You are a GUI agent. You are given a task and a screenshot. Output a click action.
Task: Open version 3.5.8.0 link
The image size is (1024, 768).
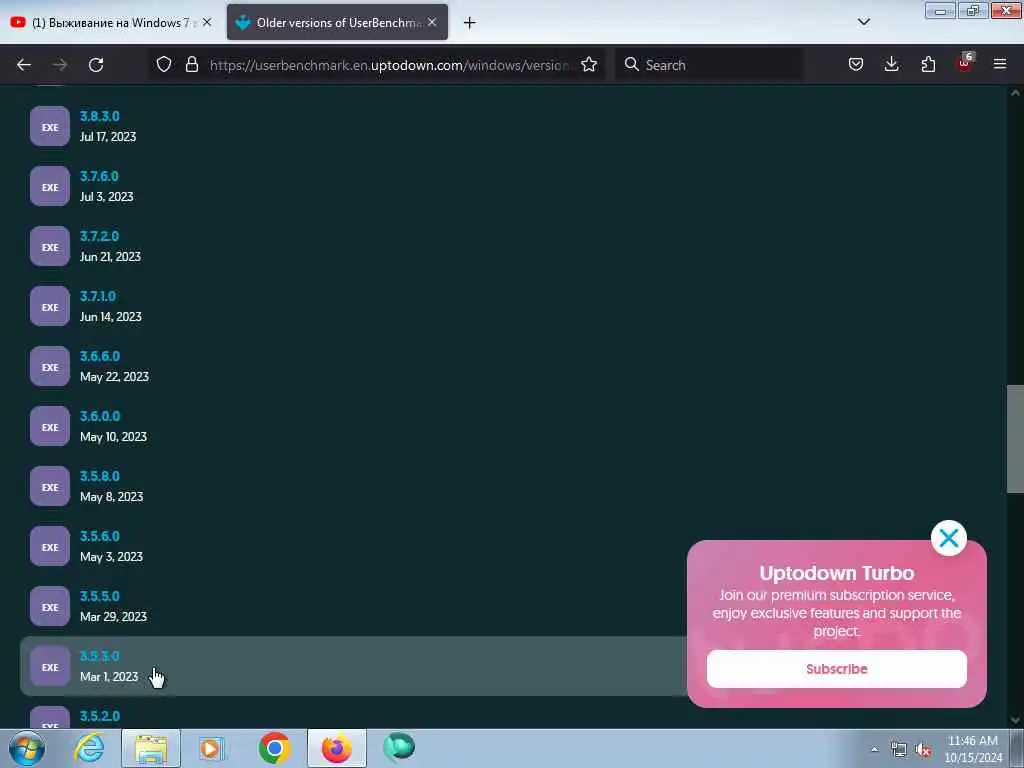click(x=100, y=477)
